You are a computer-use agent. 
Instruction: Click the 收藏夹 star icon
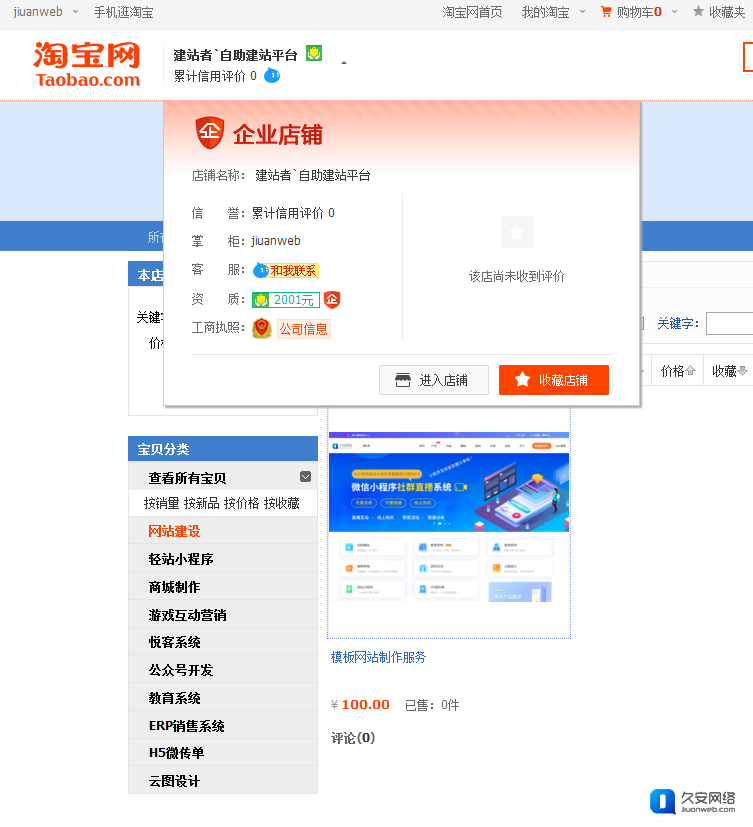click(698, 11)
